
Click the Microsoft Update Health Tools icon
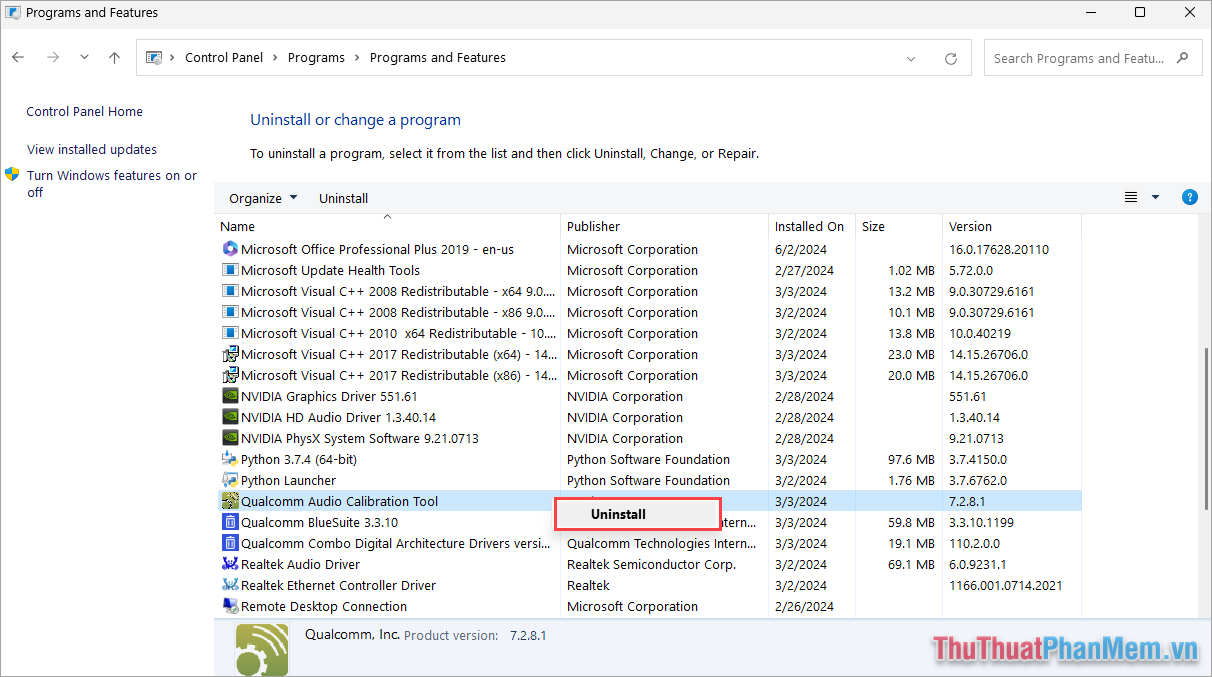(229, 270)
